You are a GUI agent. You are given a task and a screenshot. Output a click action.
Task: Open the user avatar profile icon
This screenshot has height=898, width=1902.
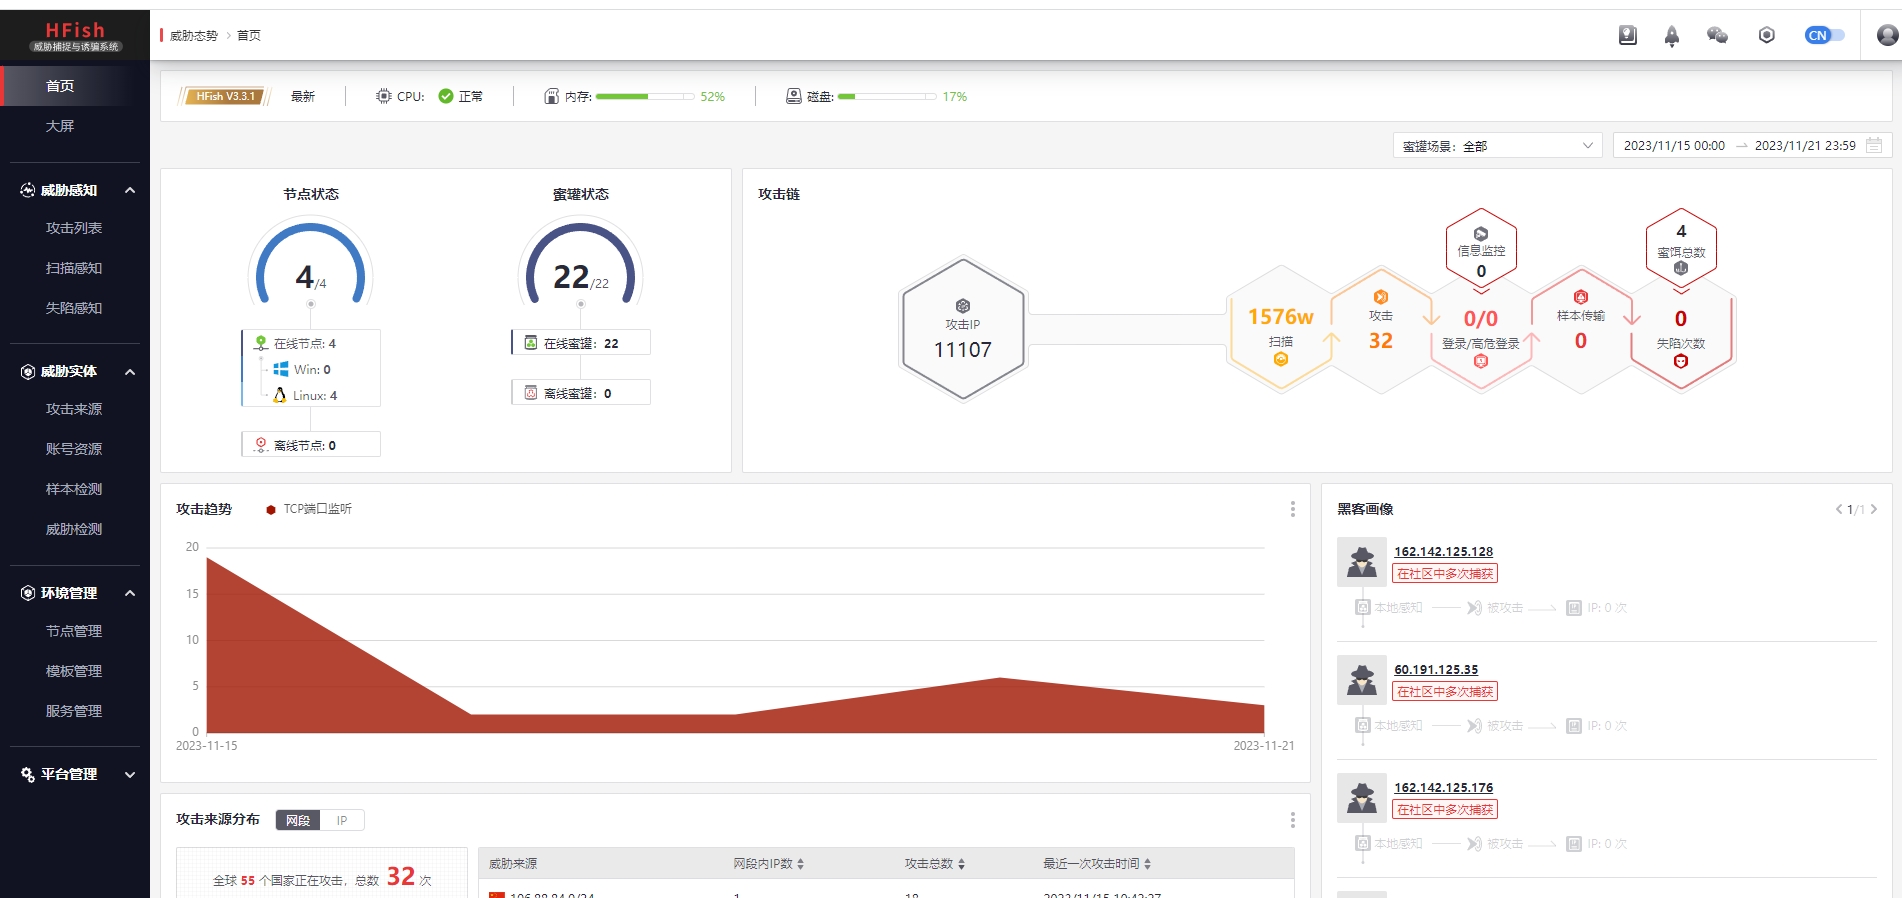(1887, 36)
